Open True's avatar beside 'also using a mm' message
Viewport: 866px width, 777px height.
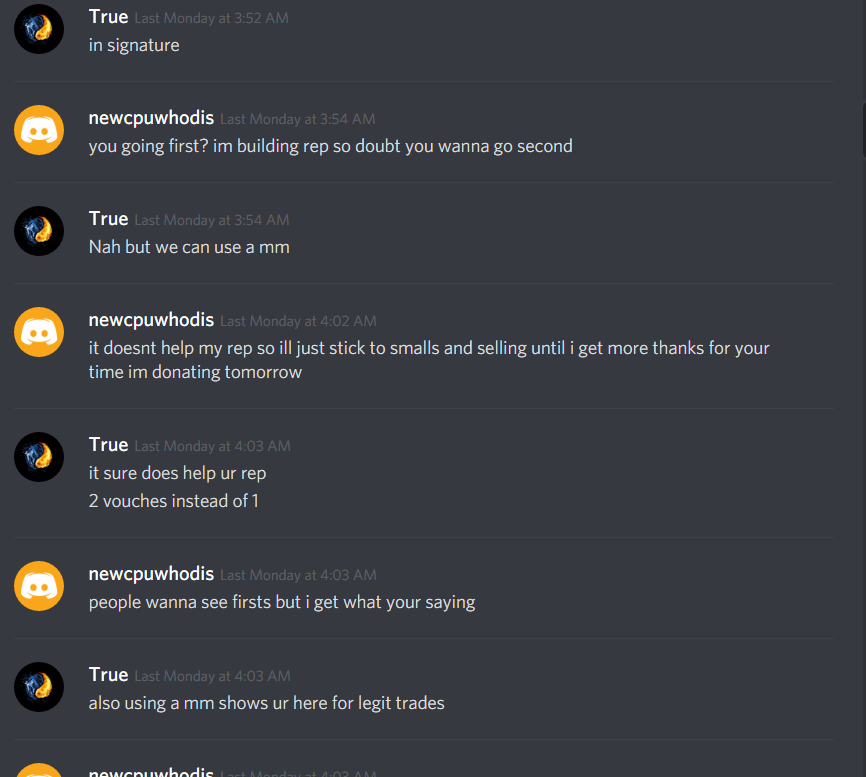click(39, 687)
